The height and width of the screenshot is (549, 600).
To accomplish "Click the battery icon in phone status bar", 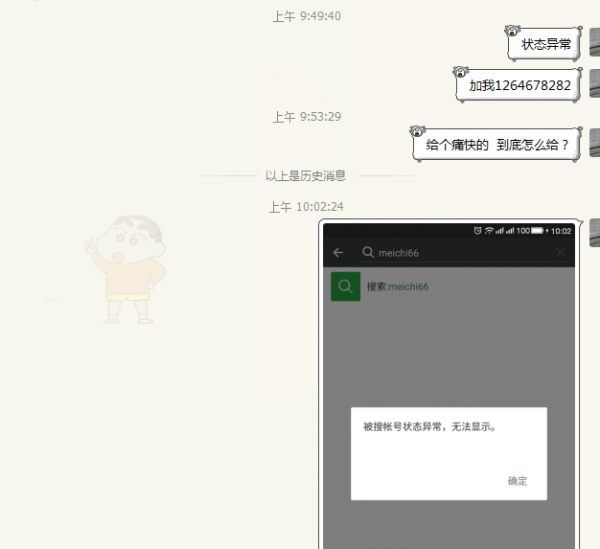I will [x=537, y=230].
